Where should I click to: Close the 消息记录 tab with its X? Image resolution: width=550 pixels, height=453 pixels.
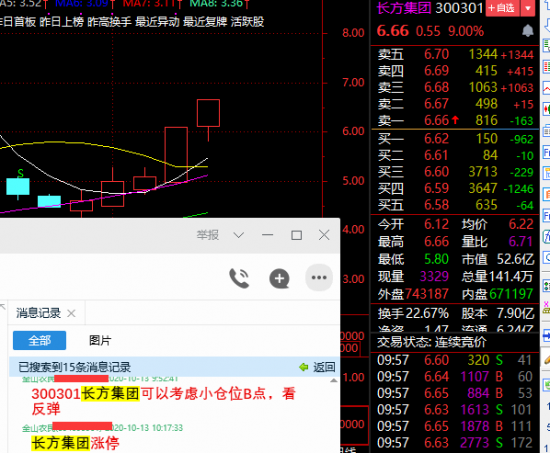click(71, 313)
